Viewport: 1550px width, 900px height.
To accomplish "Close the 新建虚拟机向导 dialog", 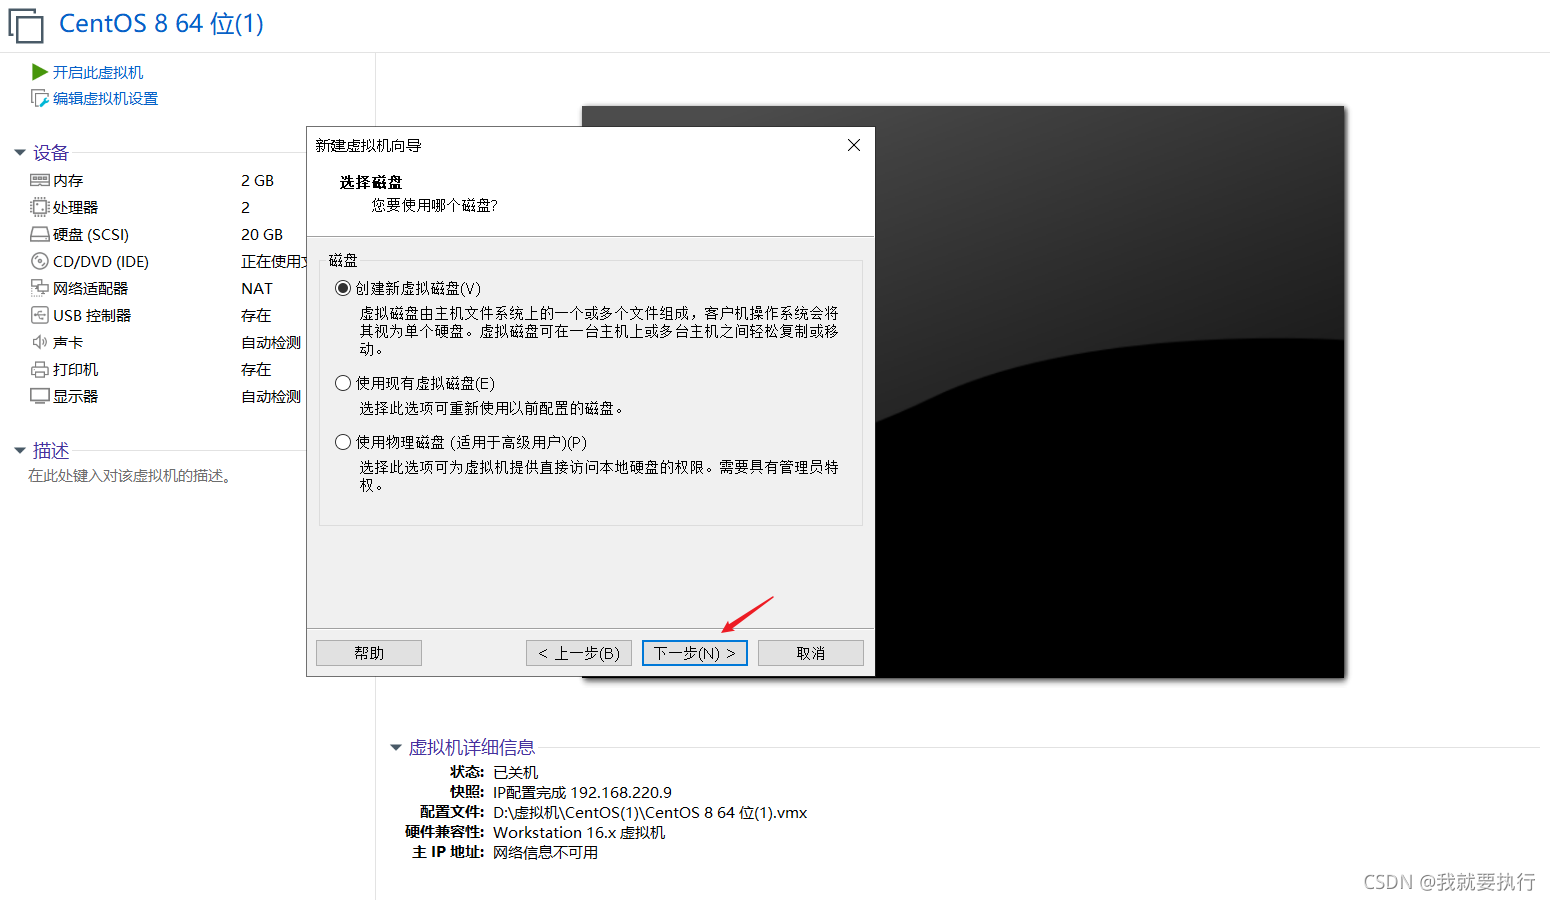I will pyautogui.click(x=854, y=145).
